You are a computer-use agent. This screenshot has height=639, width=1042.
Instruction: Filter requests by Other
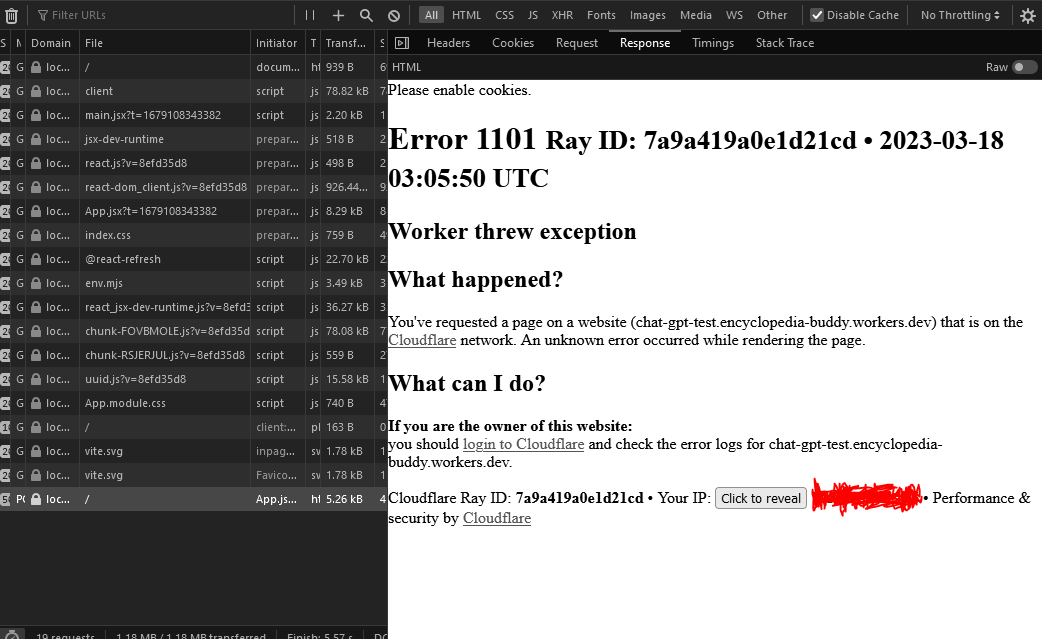(772, 15)
